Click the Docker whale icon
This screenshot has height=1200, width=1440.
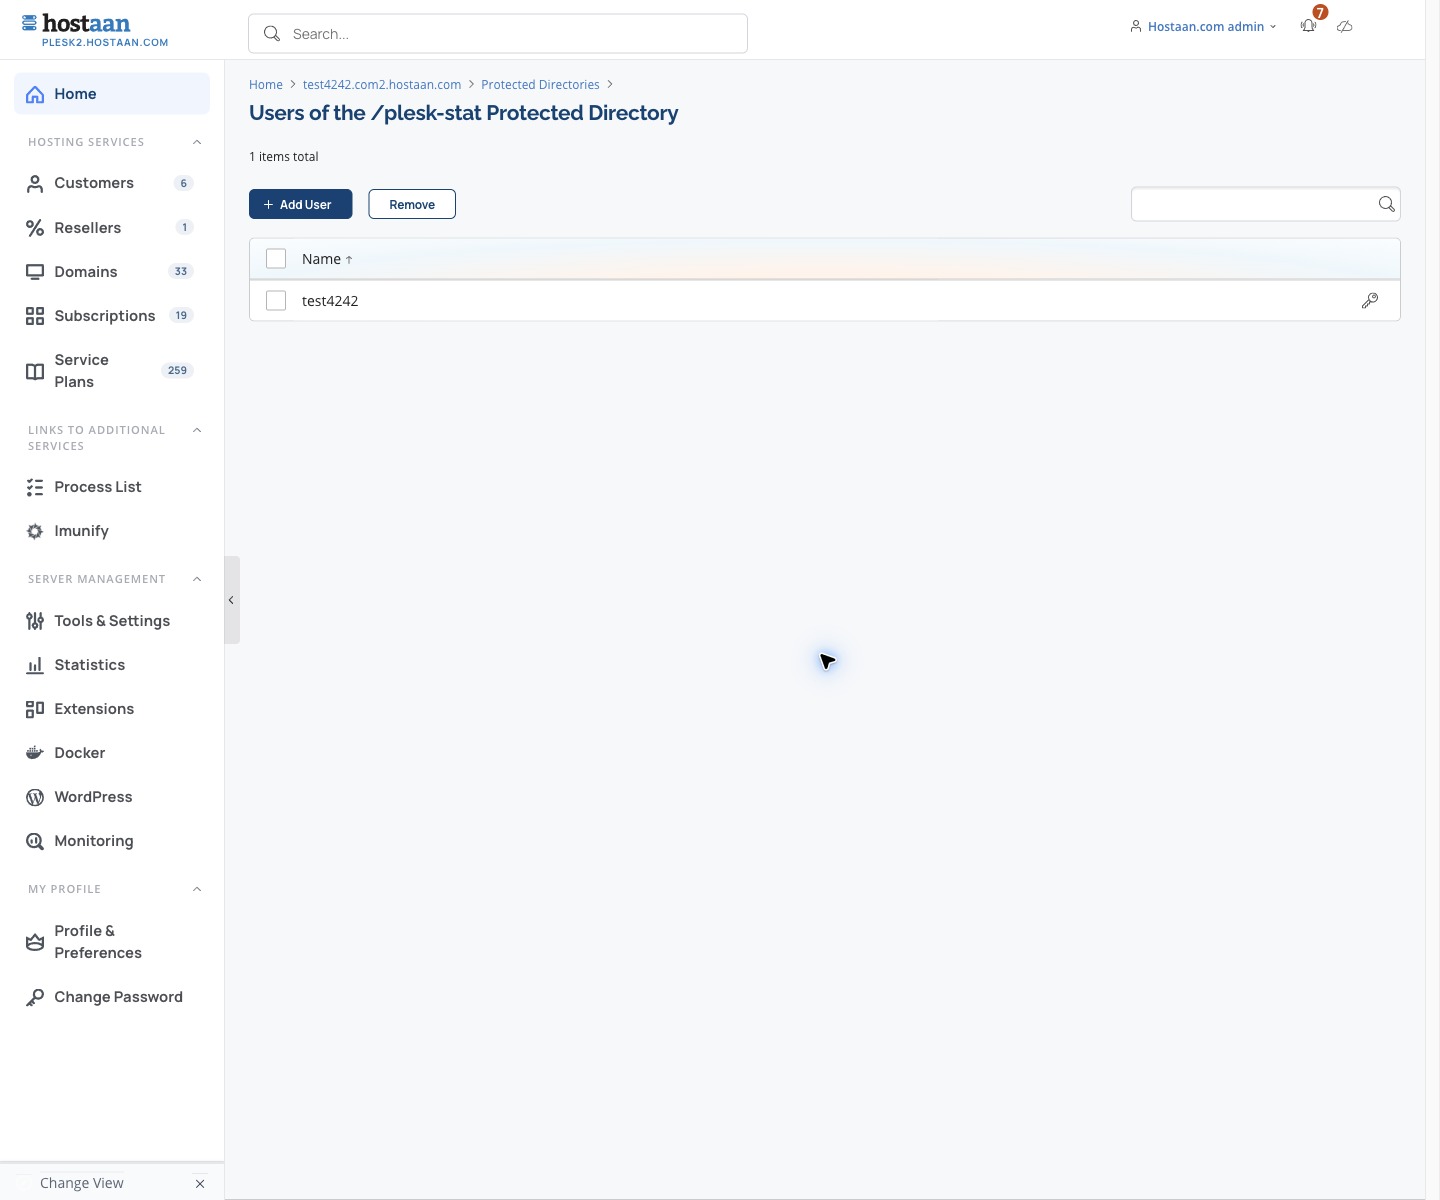(35, 753)
